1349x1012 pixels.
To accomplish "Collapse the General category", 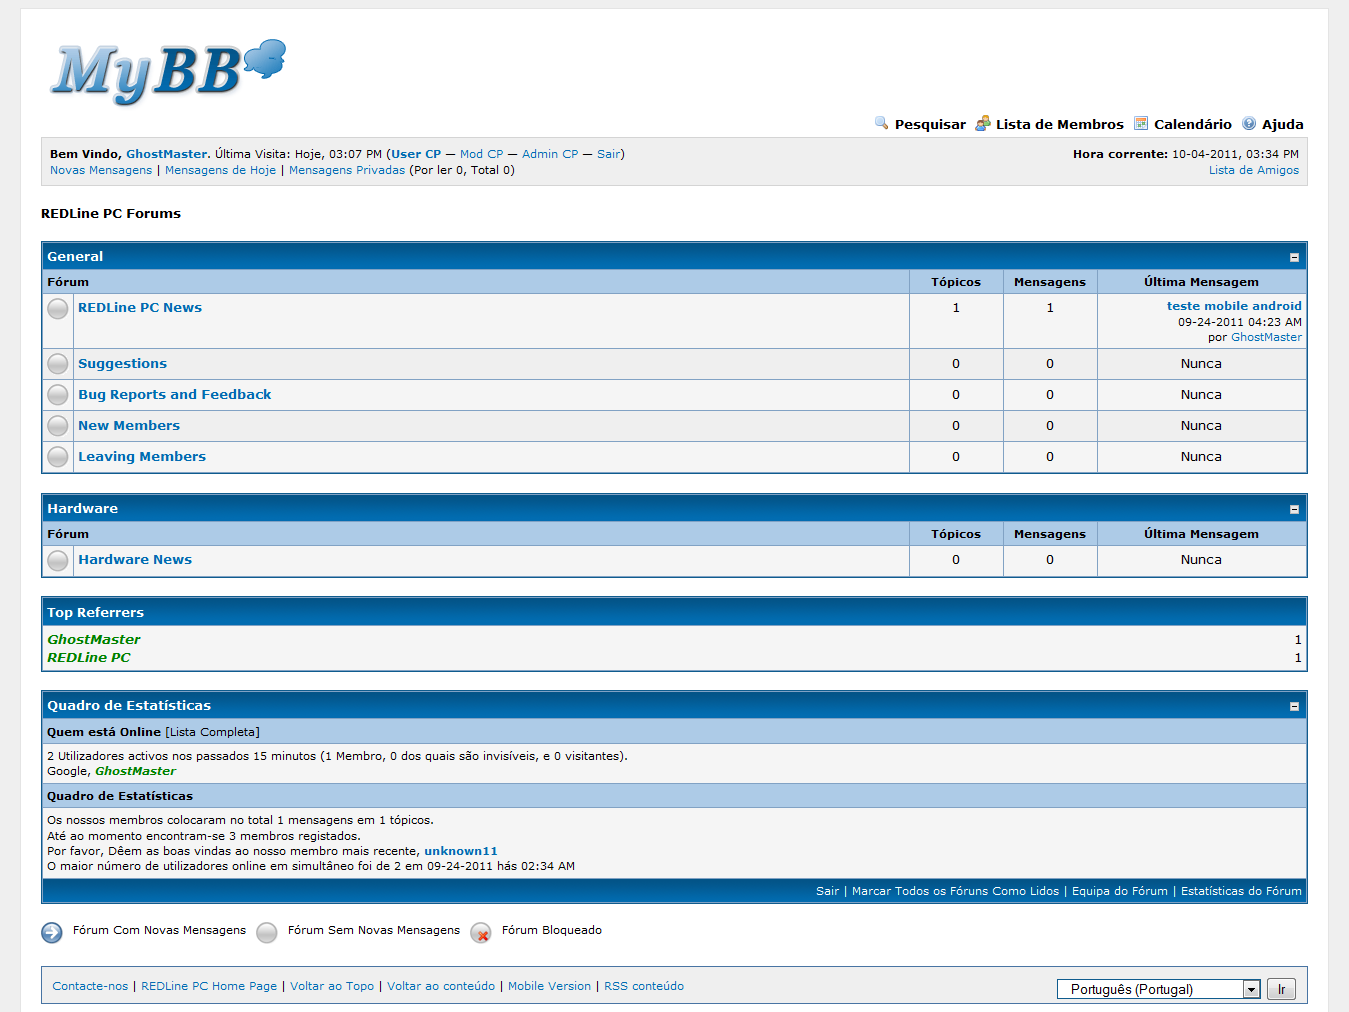I will click(x=1294, y=257).
